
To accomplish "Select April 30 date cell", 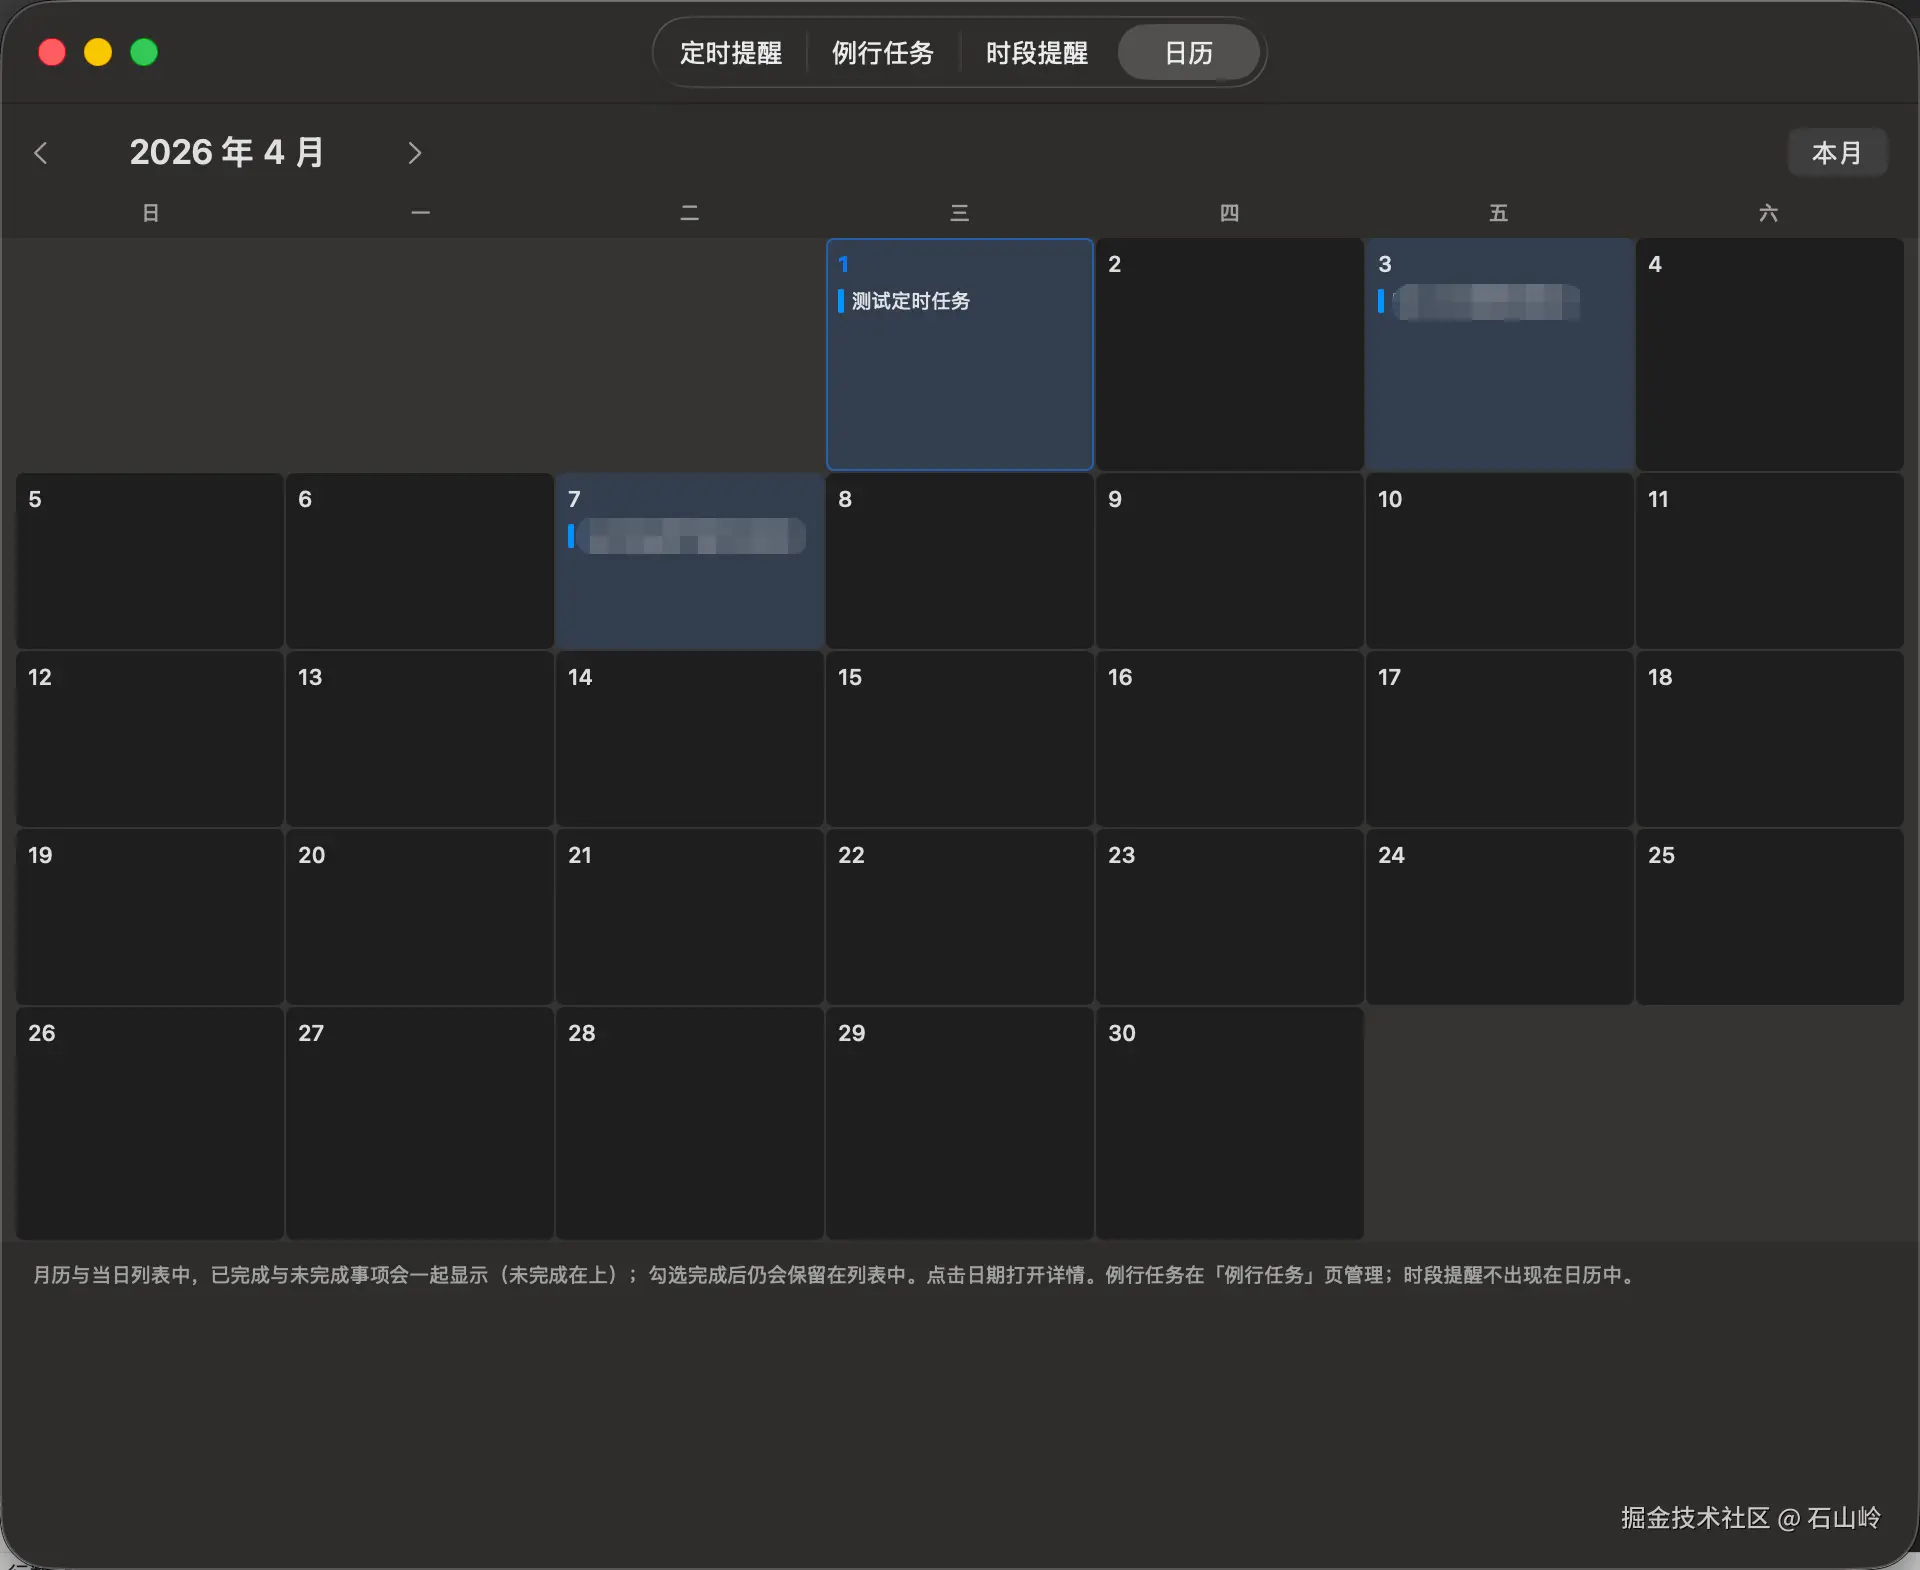I will coord(1229,1122).
